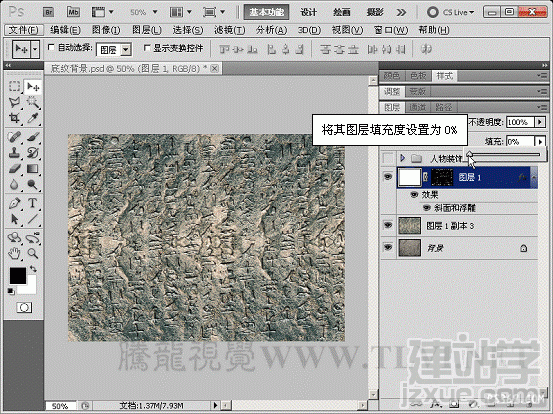This screenshot has width=553, height=414.
Task: Hide layer 图层 1 副本 3
Action: click(388, 225)
